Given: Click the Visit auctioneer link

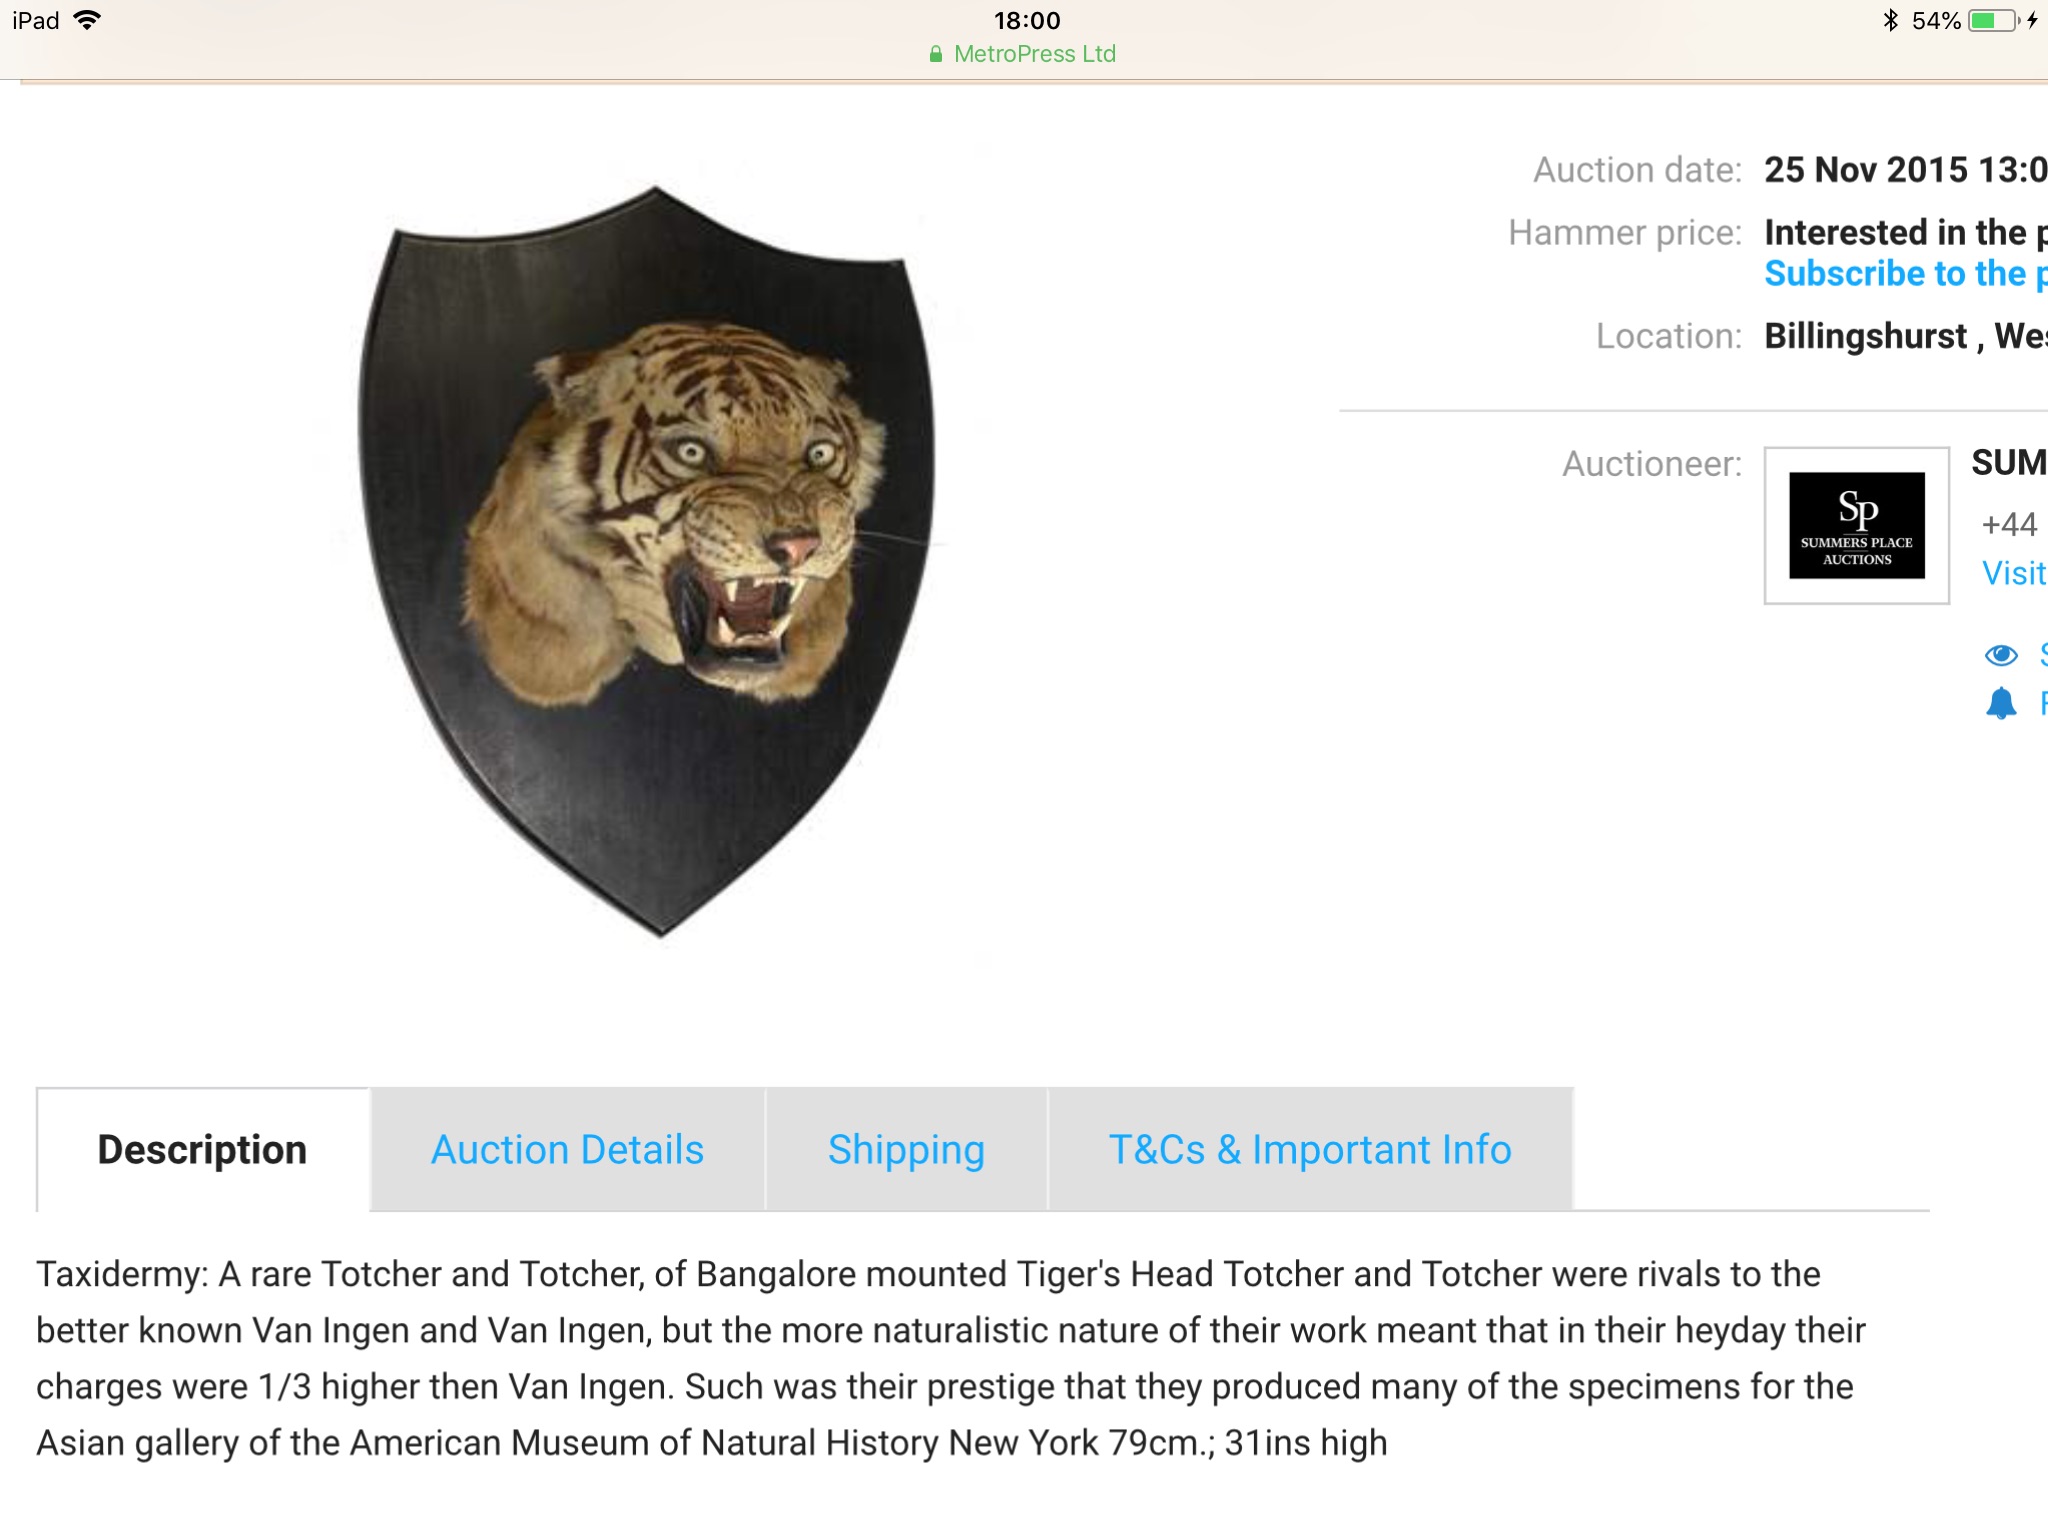Looking at the screenshot, I should click(2013, 574).
